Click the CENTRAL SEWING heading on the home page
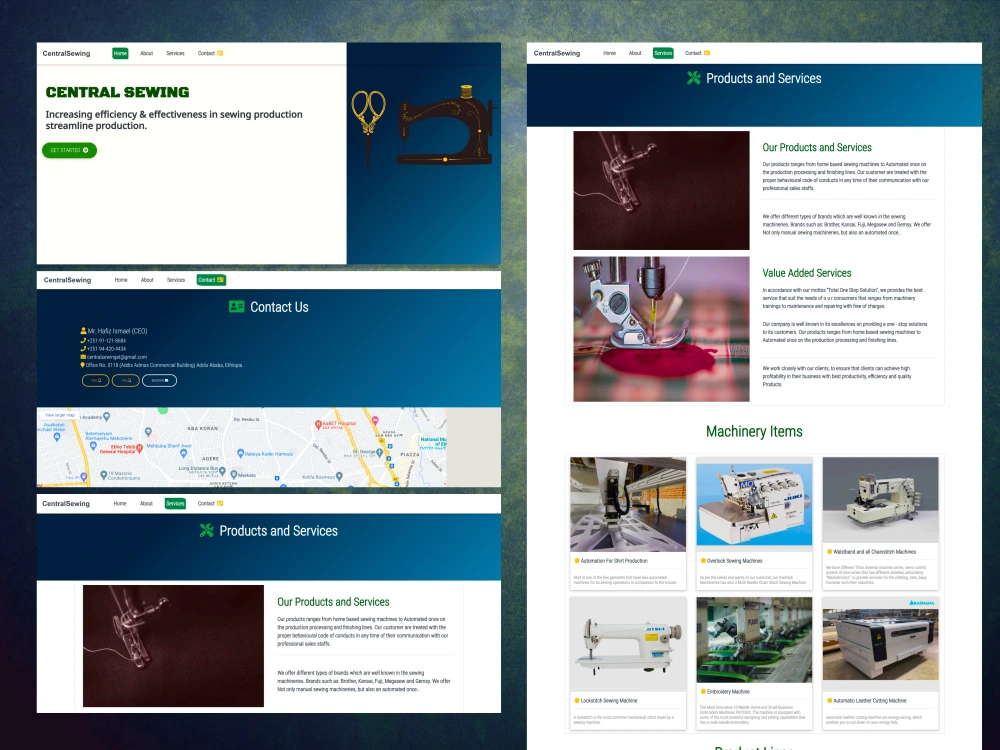The height and width of the screenshot is (750, 1000). [x=117, y=92]
